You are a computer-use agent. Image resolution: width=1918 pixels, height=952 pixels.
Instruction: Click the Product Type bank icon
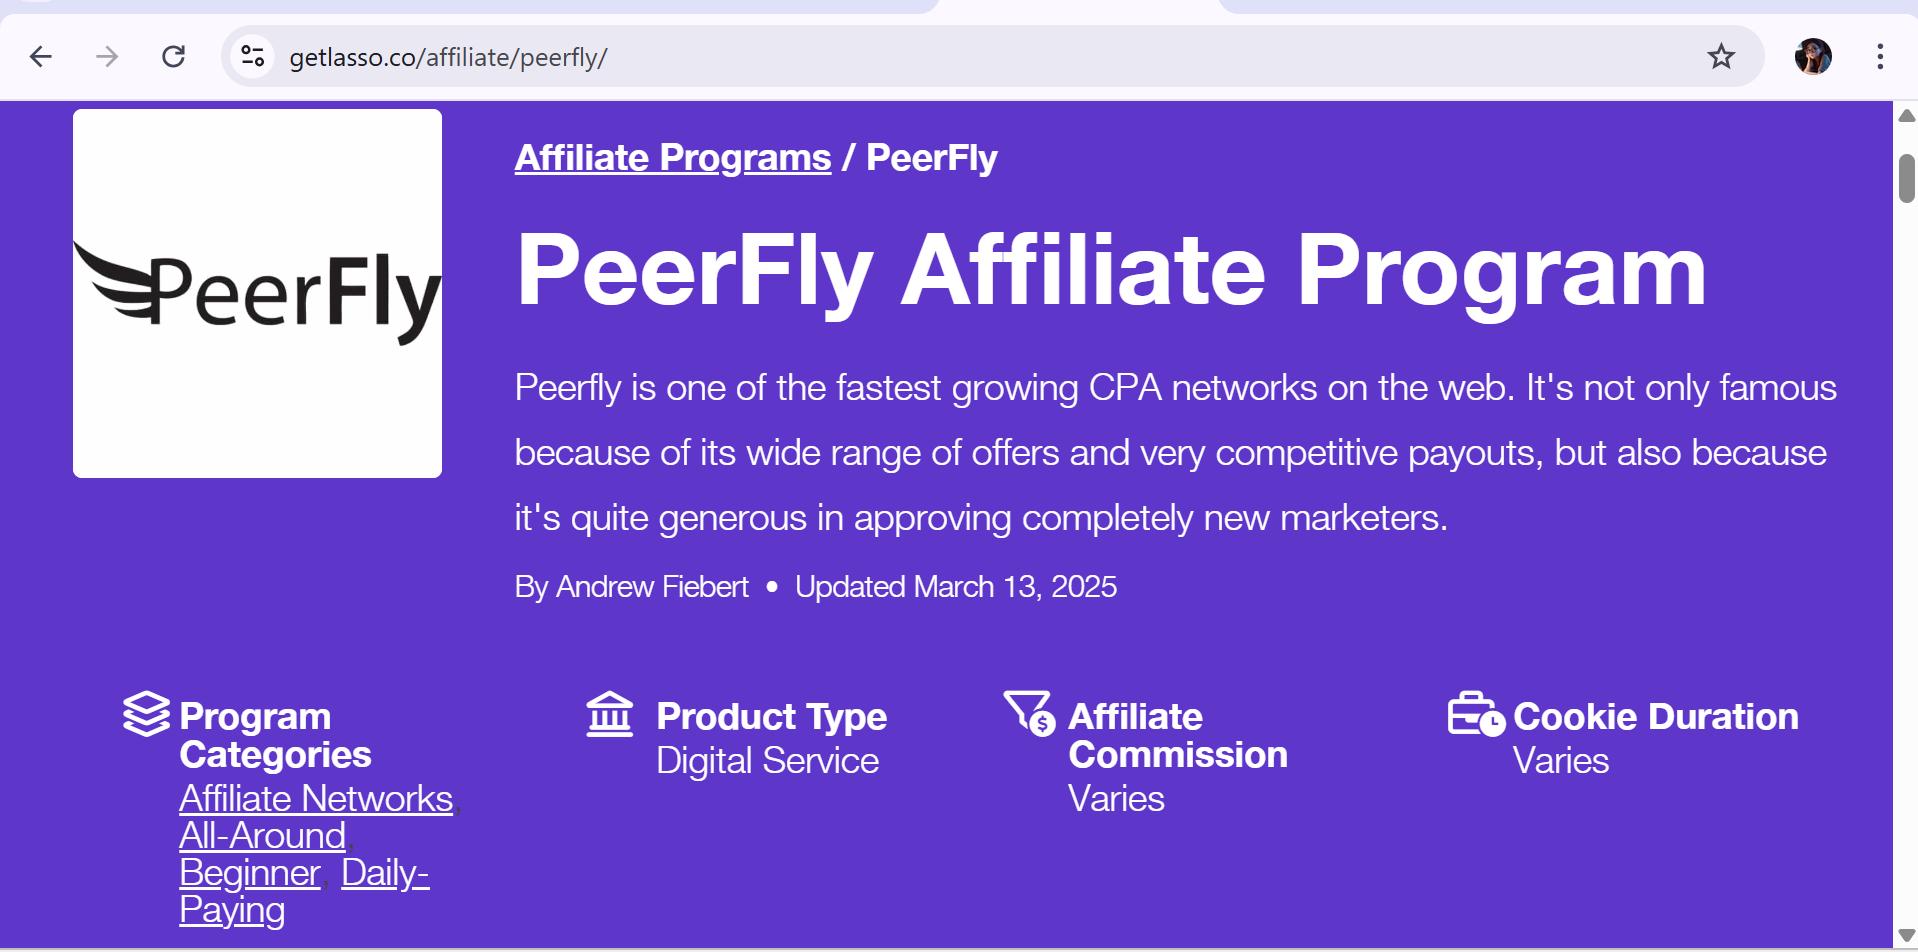pyautogui.click(x=610, y=714)
